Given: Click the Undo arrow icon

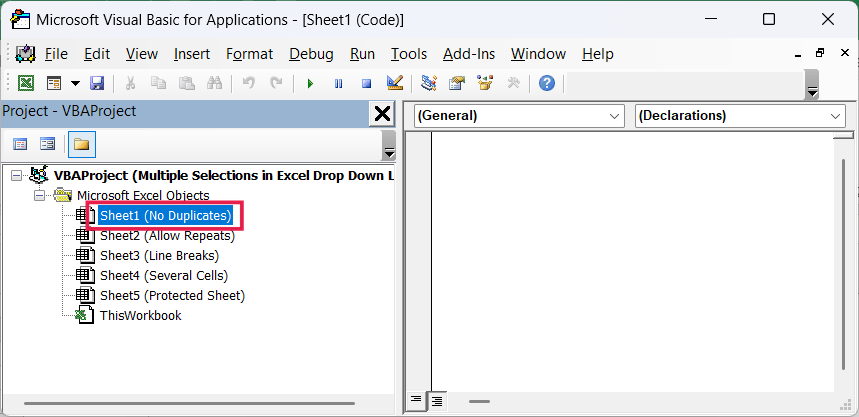Looking at the screenshot, I should pos(248,83).
